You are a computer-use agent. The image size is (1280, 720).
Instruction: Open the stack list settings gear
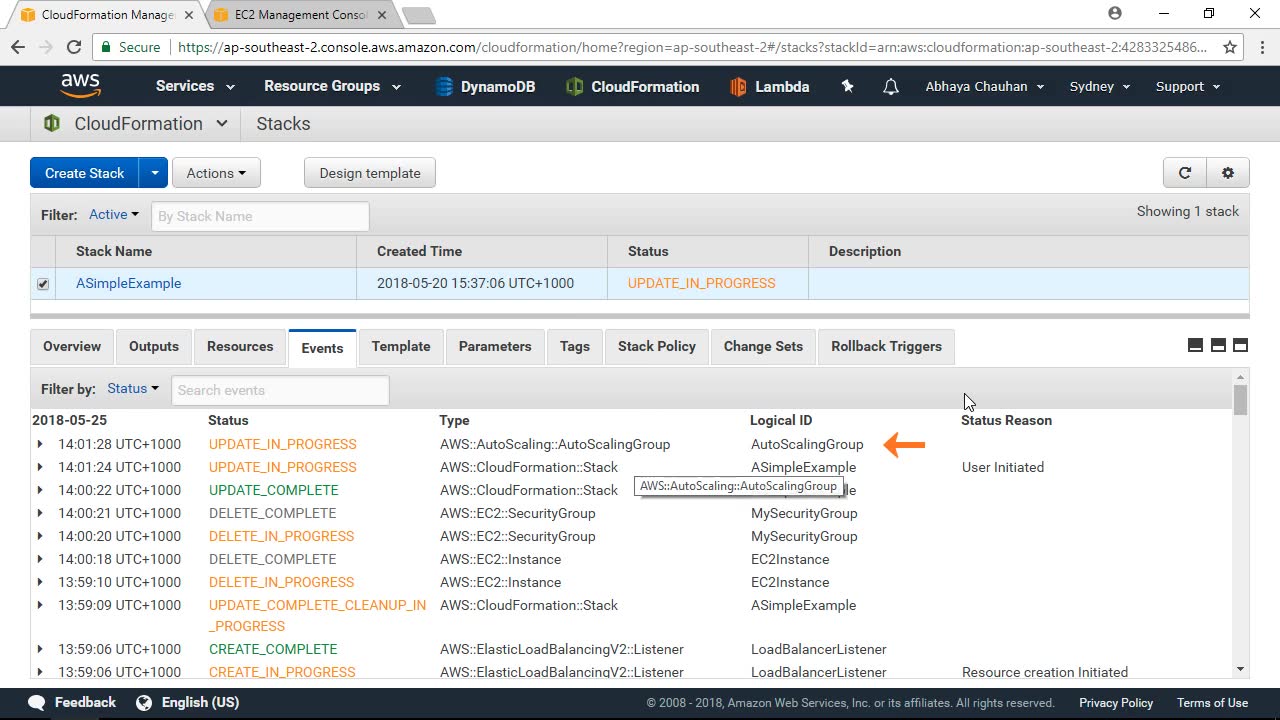[1228, 173]
